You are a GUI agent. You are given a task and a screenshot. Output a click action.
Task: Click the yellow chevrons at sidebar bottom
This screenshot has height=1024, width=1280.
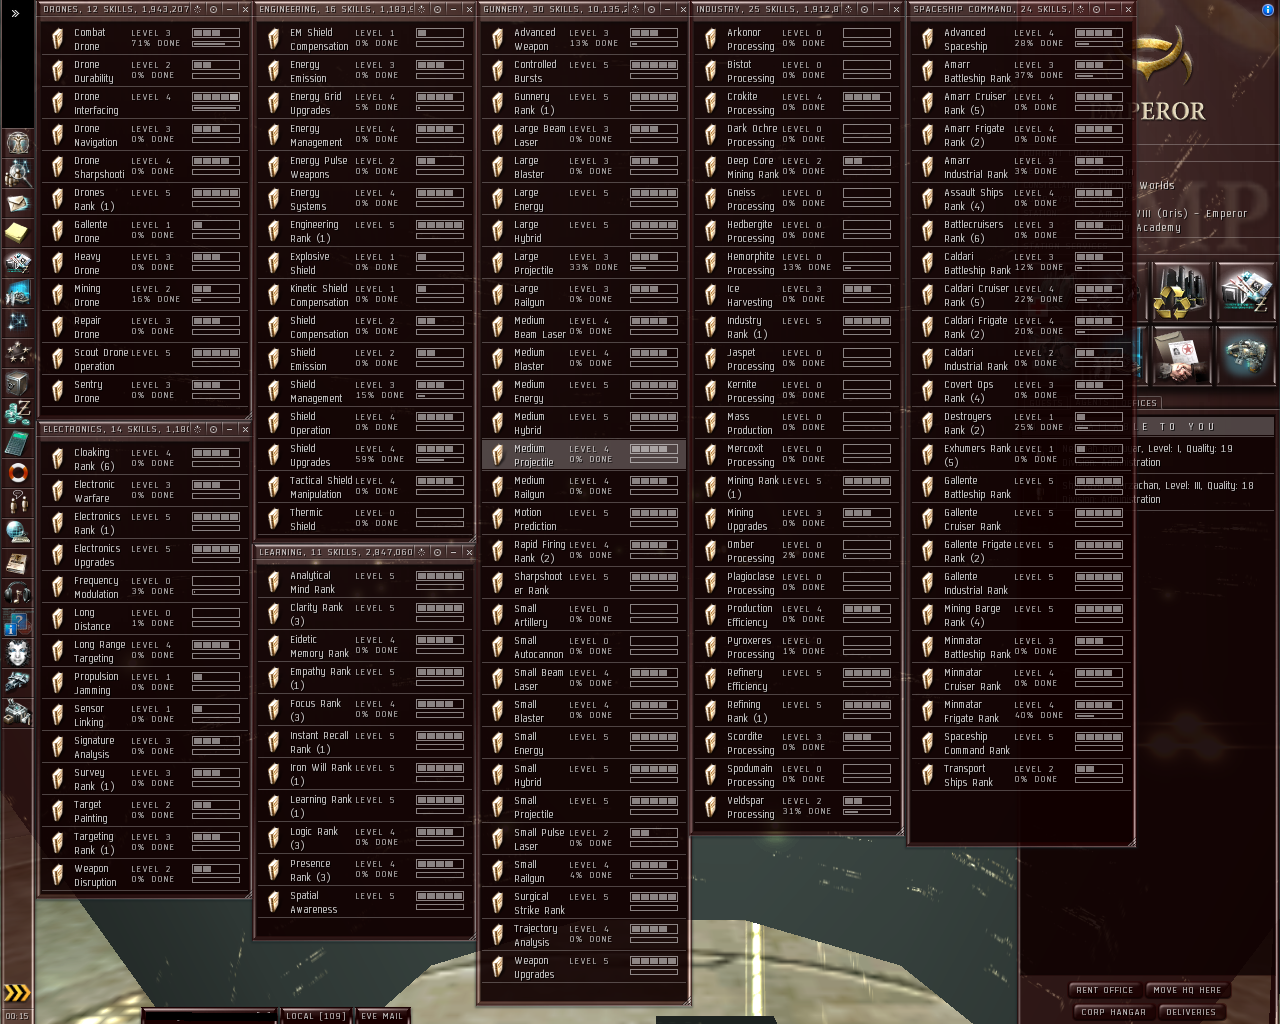17,993
